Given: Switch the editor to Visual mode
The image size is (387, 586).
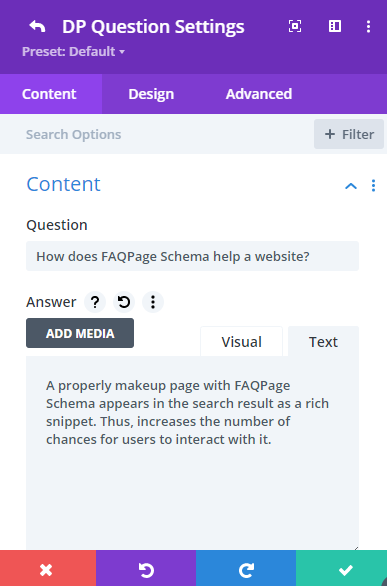Looking at the screenshot, I should pos(242,342).
